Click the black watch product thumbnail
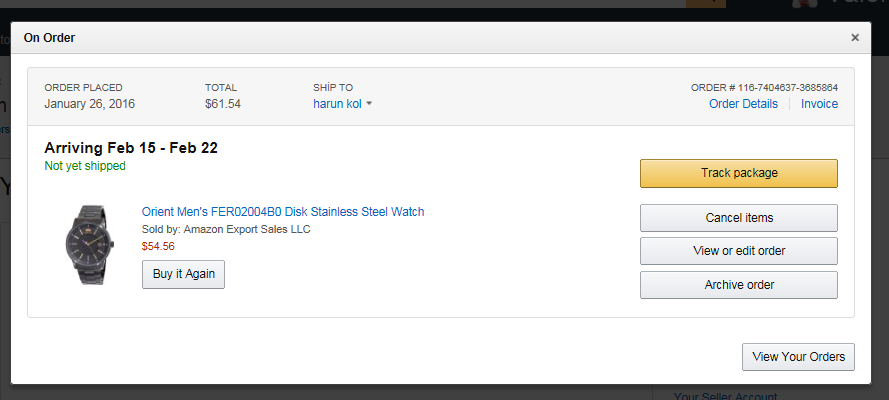889x400 pixels. point(89,246)
